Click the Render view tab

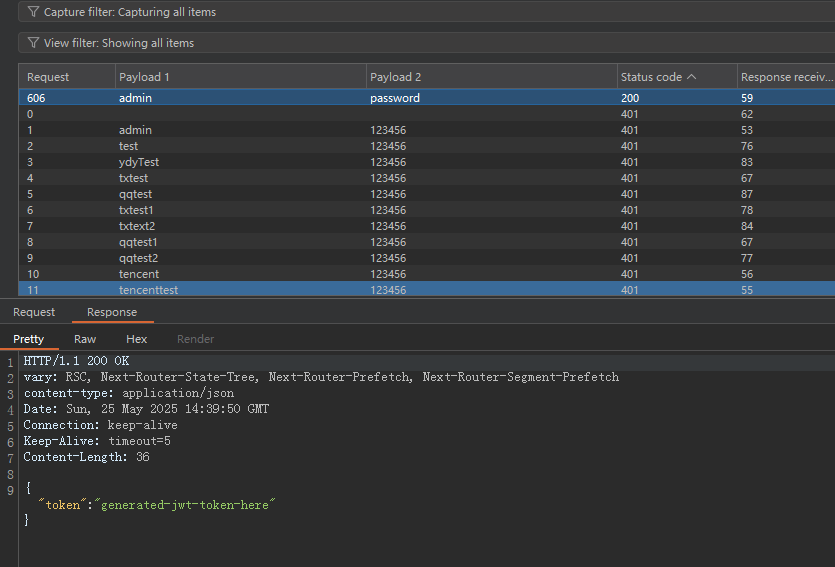[195, 339]
